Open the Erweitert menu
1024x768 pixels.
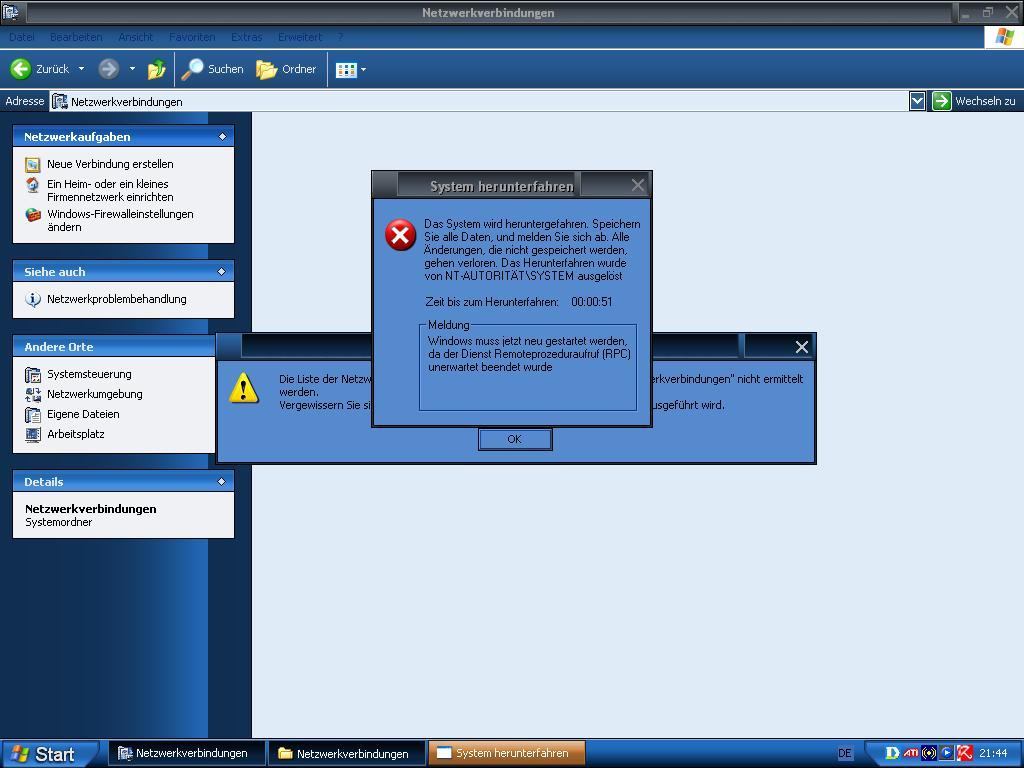(300, 37)
